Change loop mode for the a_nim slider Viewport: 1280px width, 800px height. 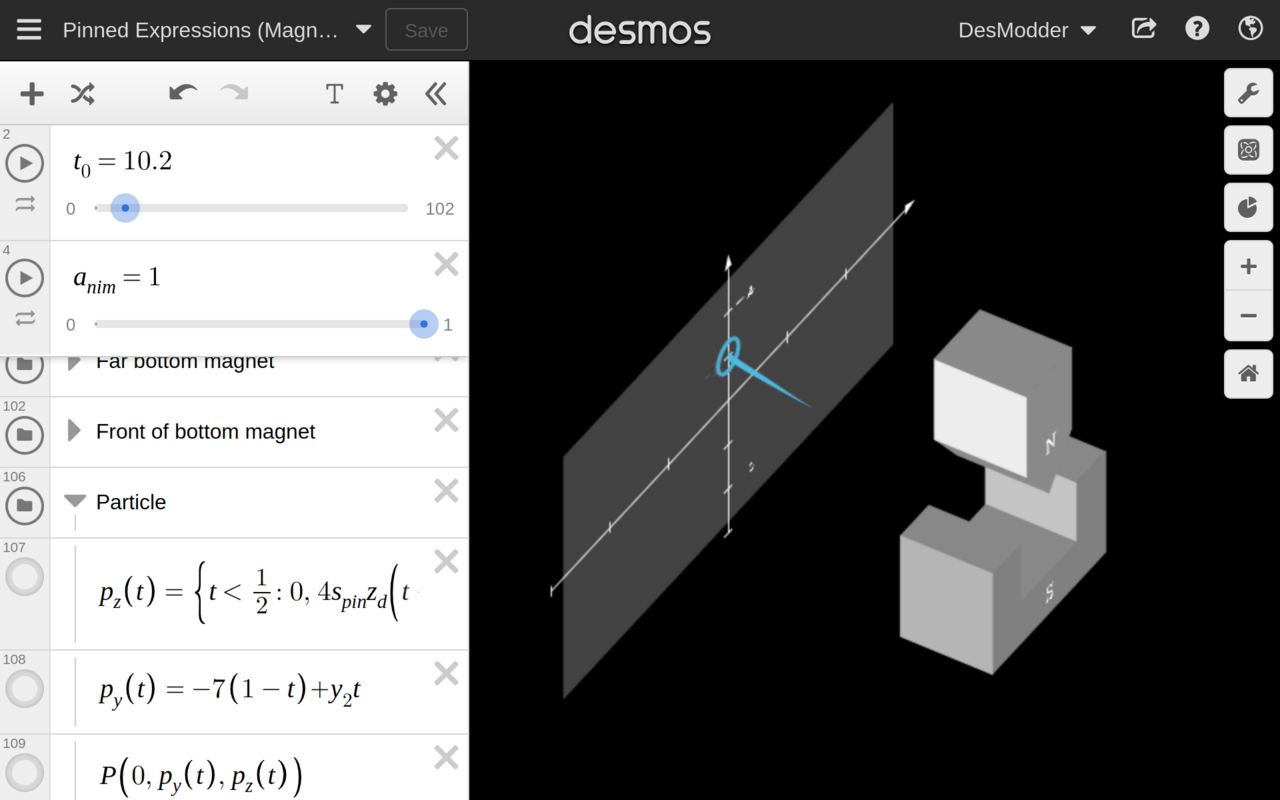click(x=24, y=318)
